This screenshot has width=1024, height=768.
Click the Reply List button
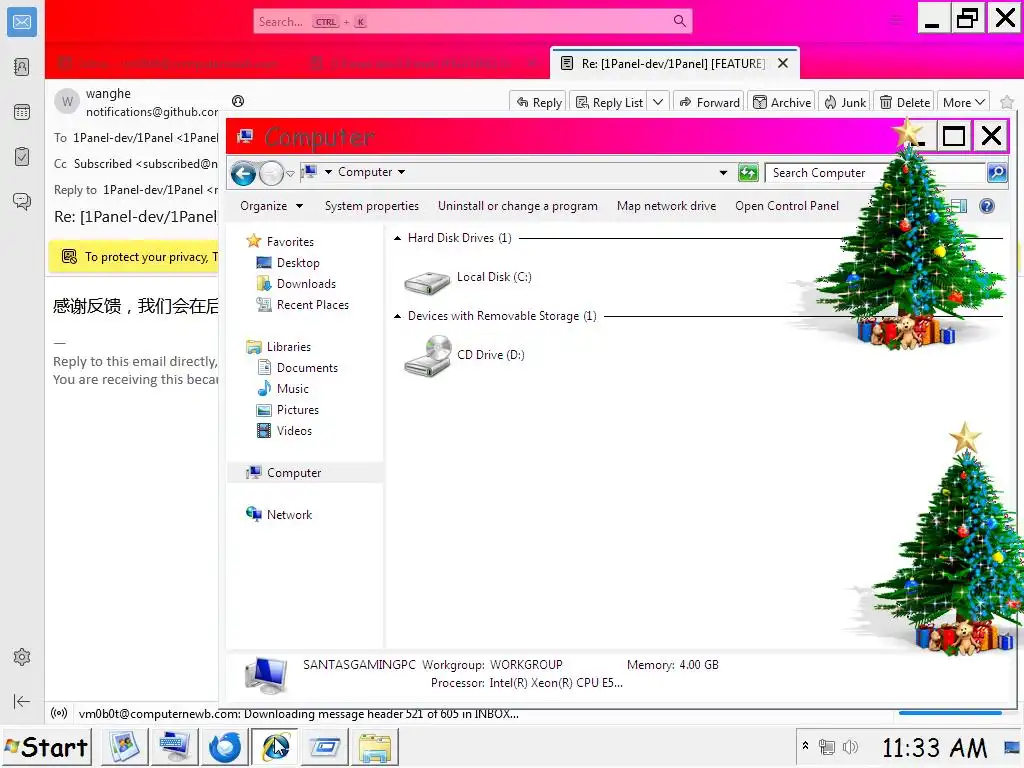tap(609, 102)
